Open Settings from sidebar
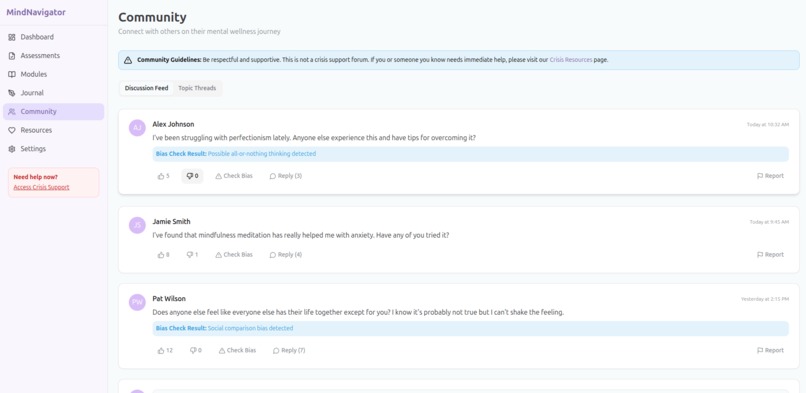This screenshot has width=806, height=393. click(x=53, y=149)
